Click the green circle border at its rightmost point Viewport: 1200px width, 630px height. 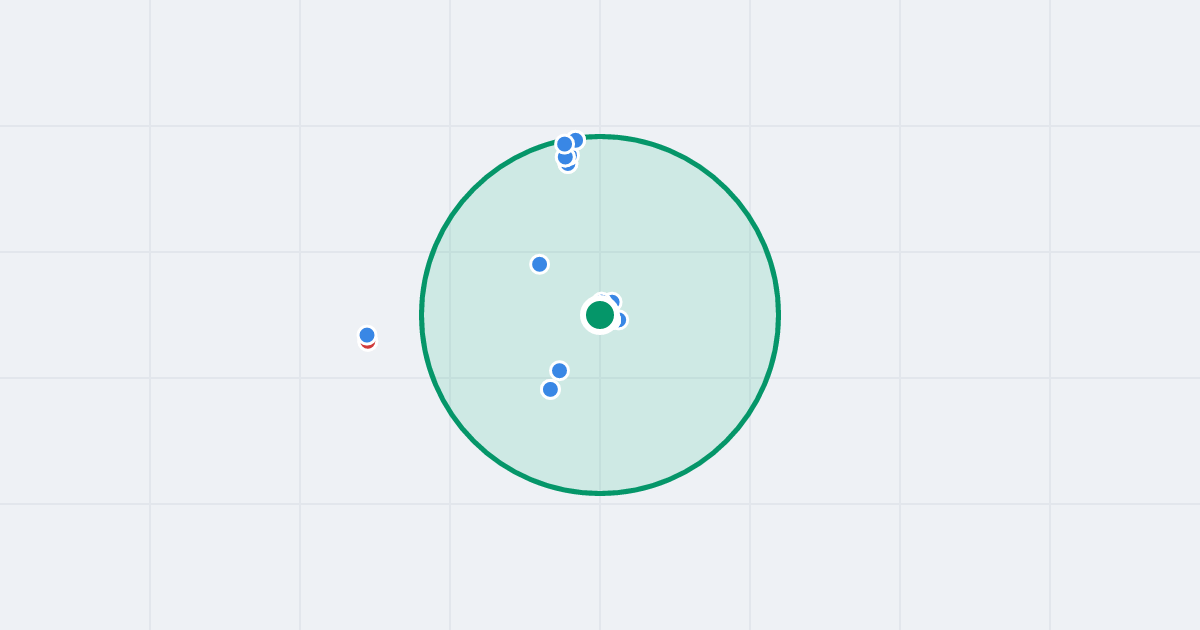click(778, 315)
